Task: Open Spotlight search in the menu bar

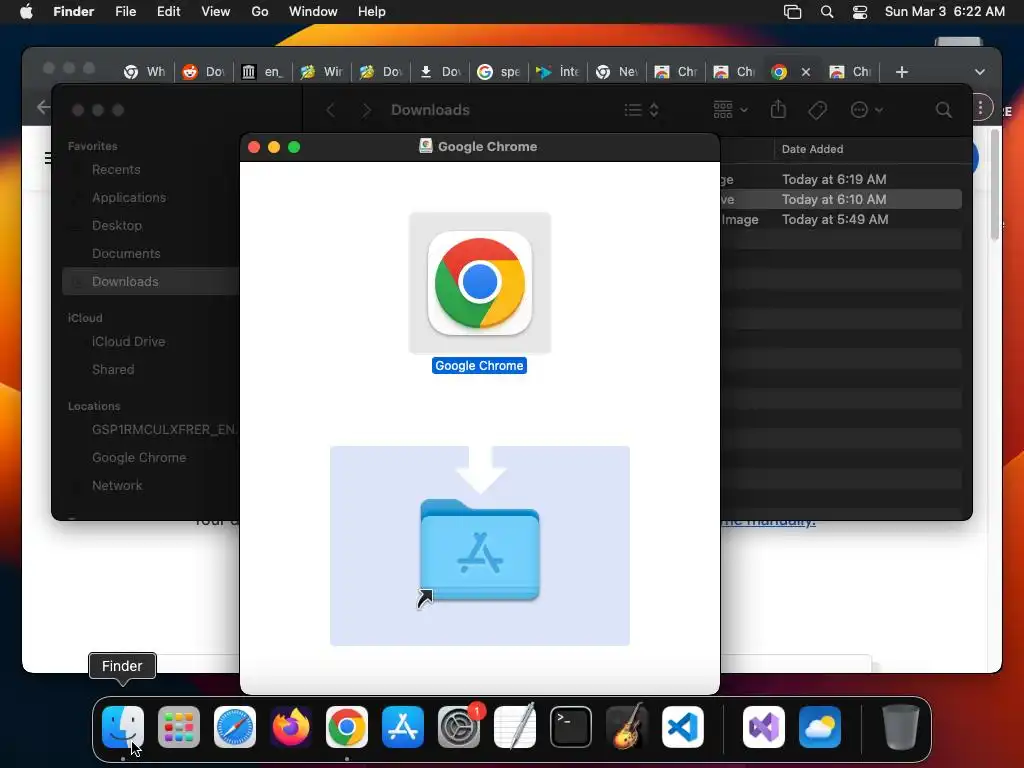Action: click(x=827, y=12)
